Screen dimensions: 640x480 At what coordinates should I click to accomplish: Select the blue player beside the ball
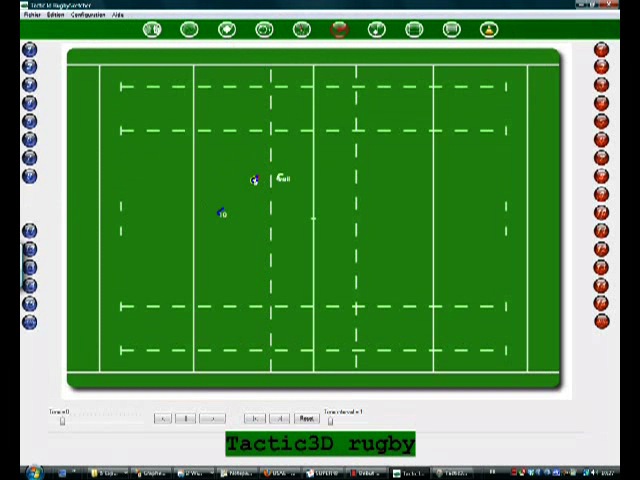(x=254, y=180)
